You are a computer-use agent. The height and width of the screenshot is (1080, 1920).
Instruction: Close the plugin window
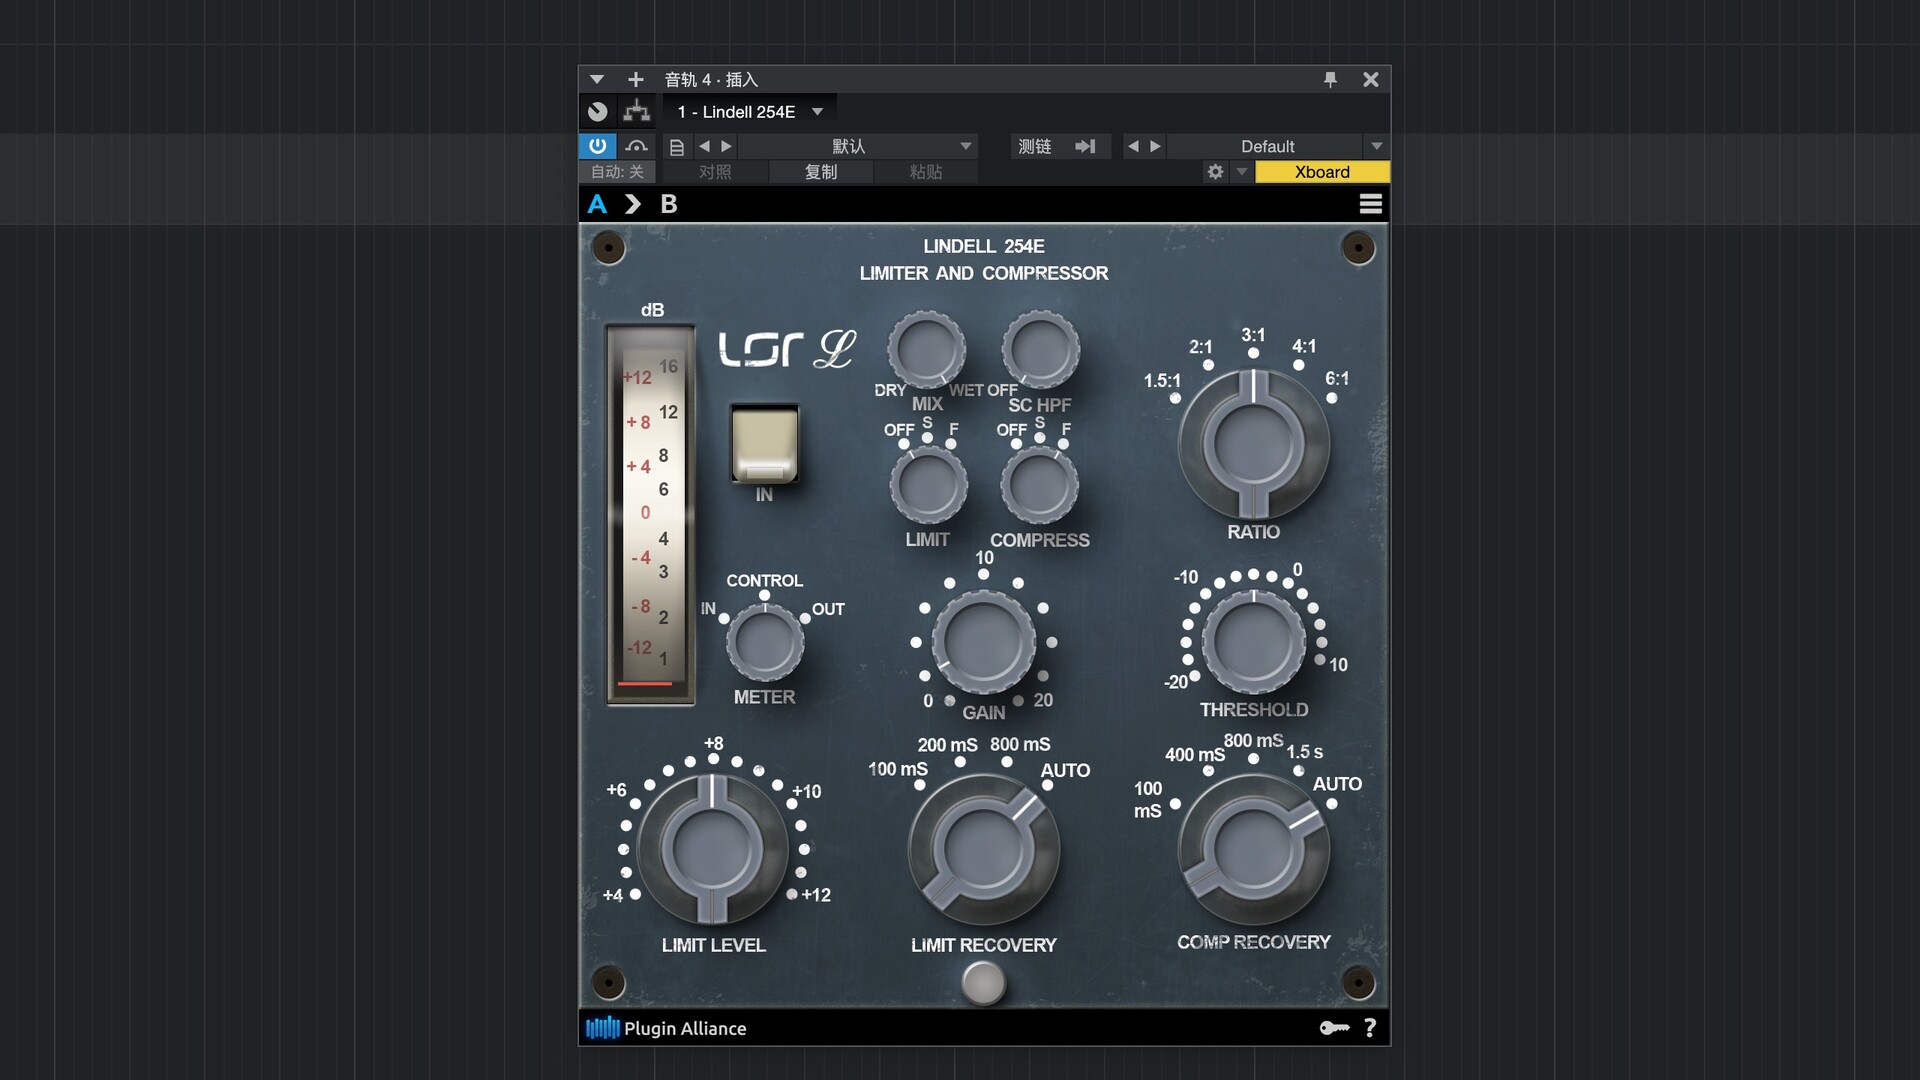point(1371,80)
